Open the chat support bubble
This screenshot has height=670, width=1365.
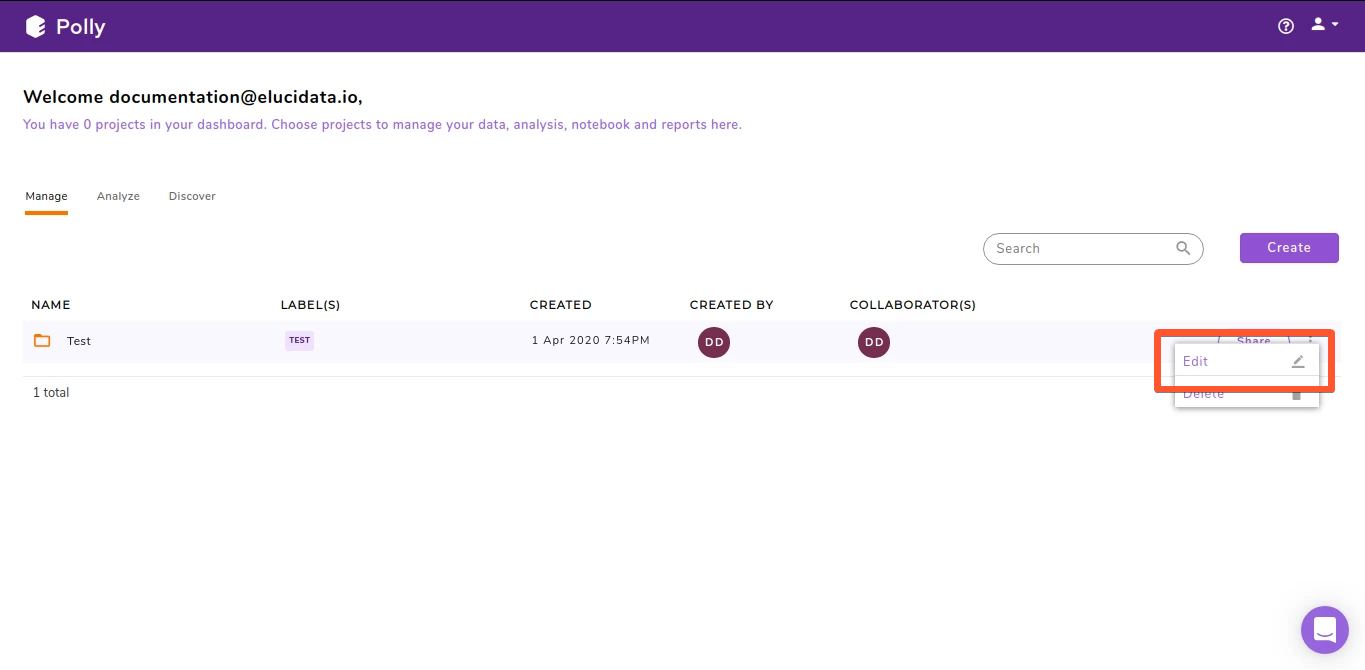pos(1324,629)
